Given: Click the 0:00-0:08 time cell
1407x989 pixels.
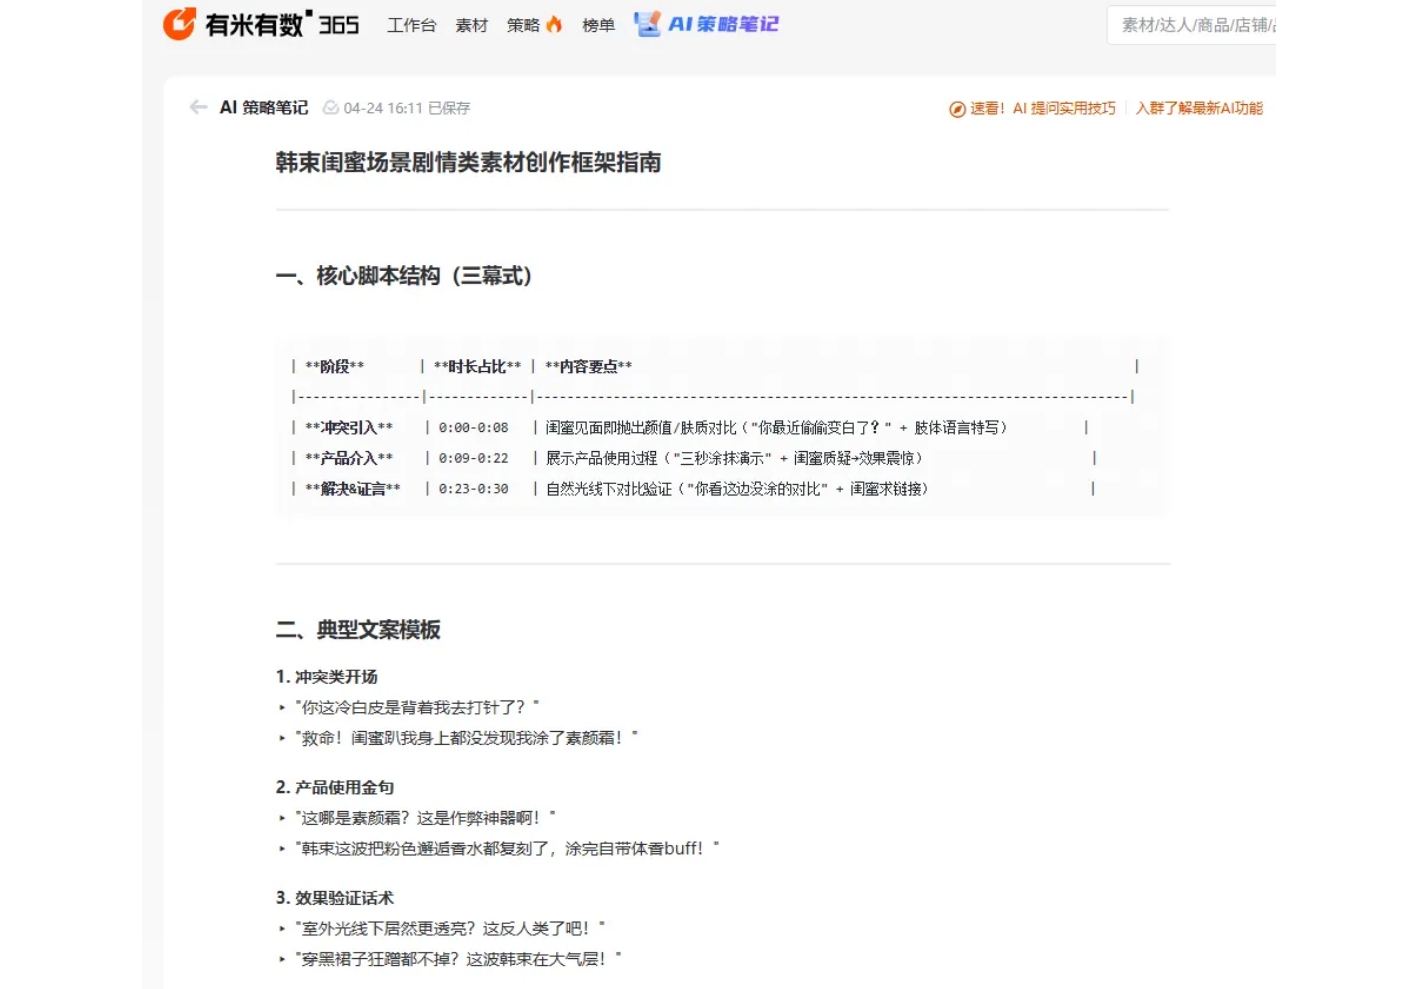Looking at the screenshot, I should tap(473, 428).
